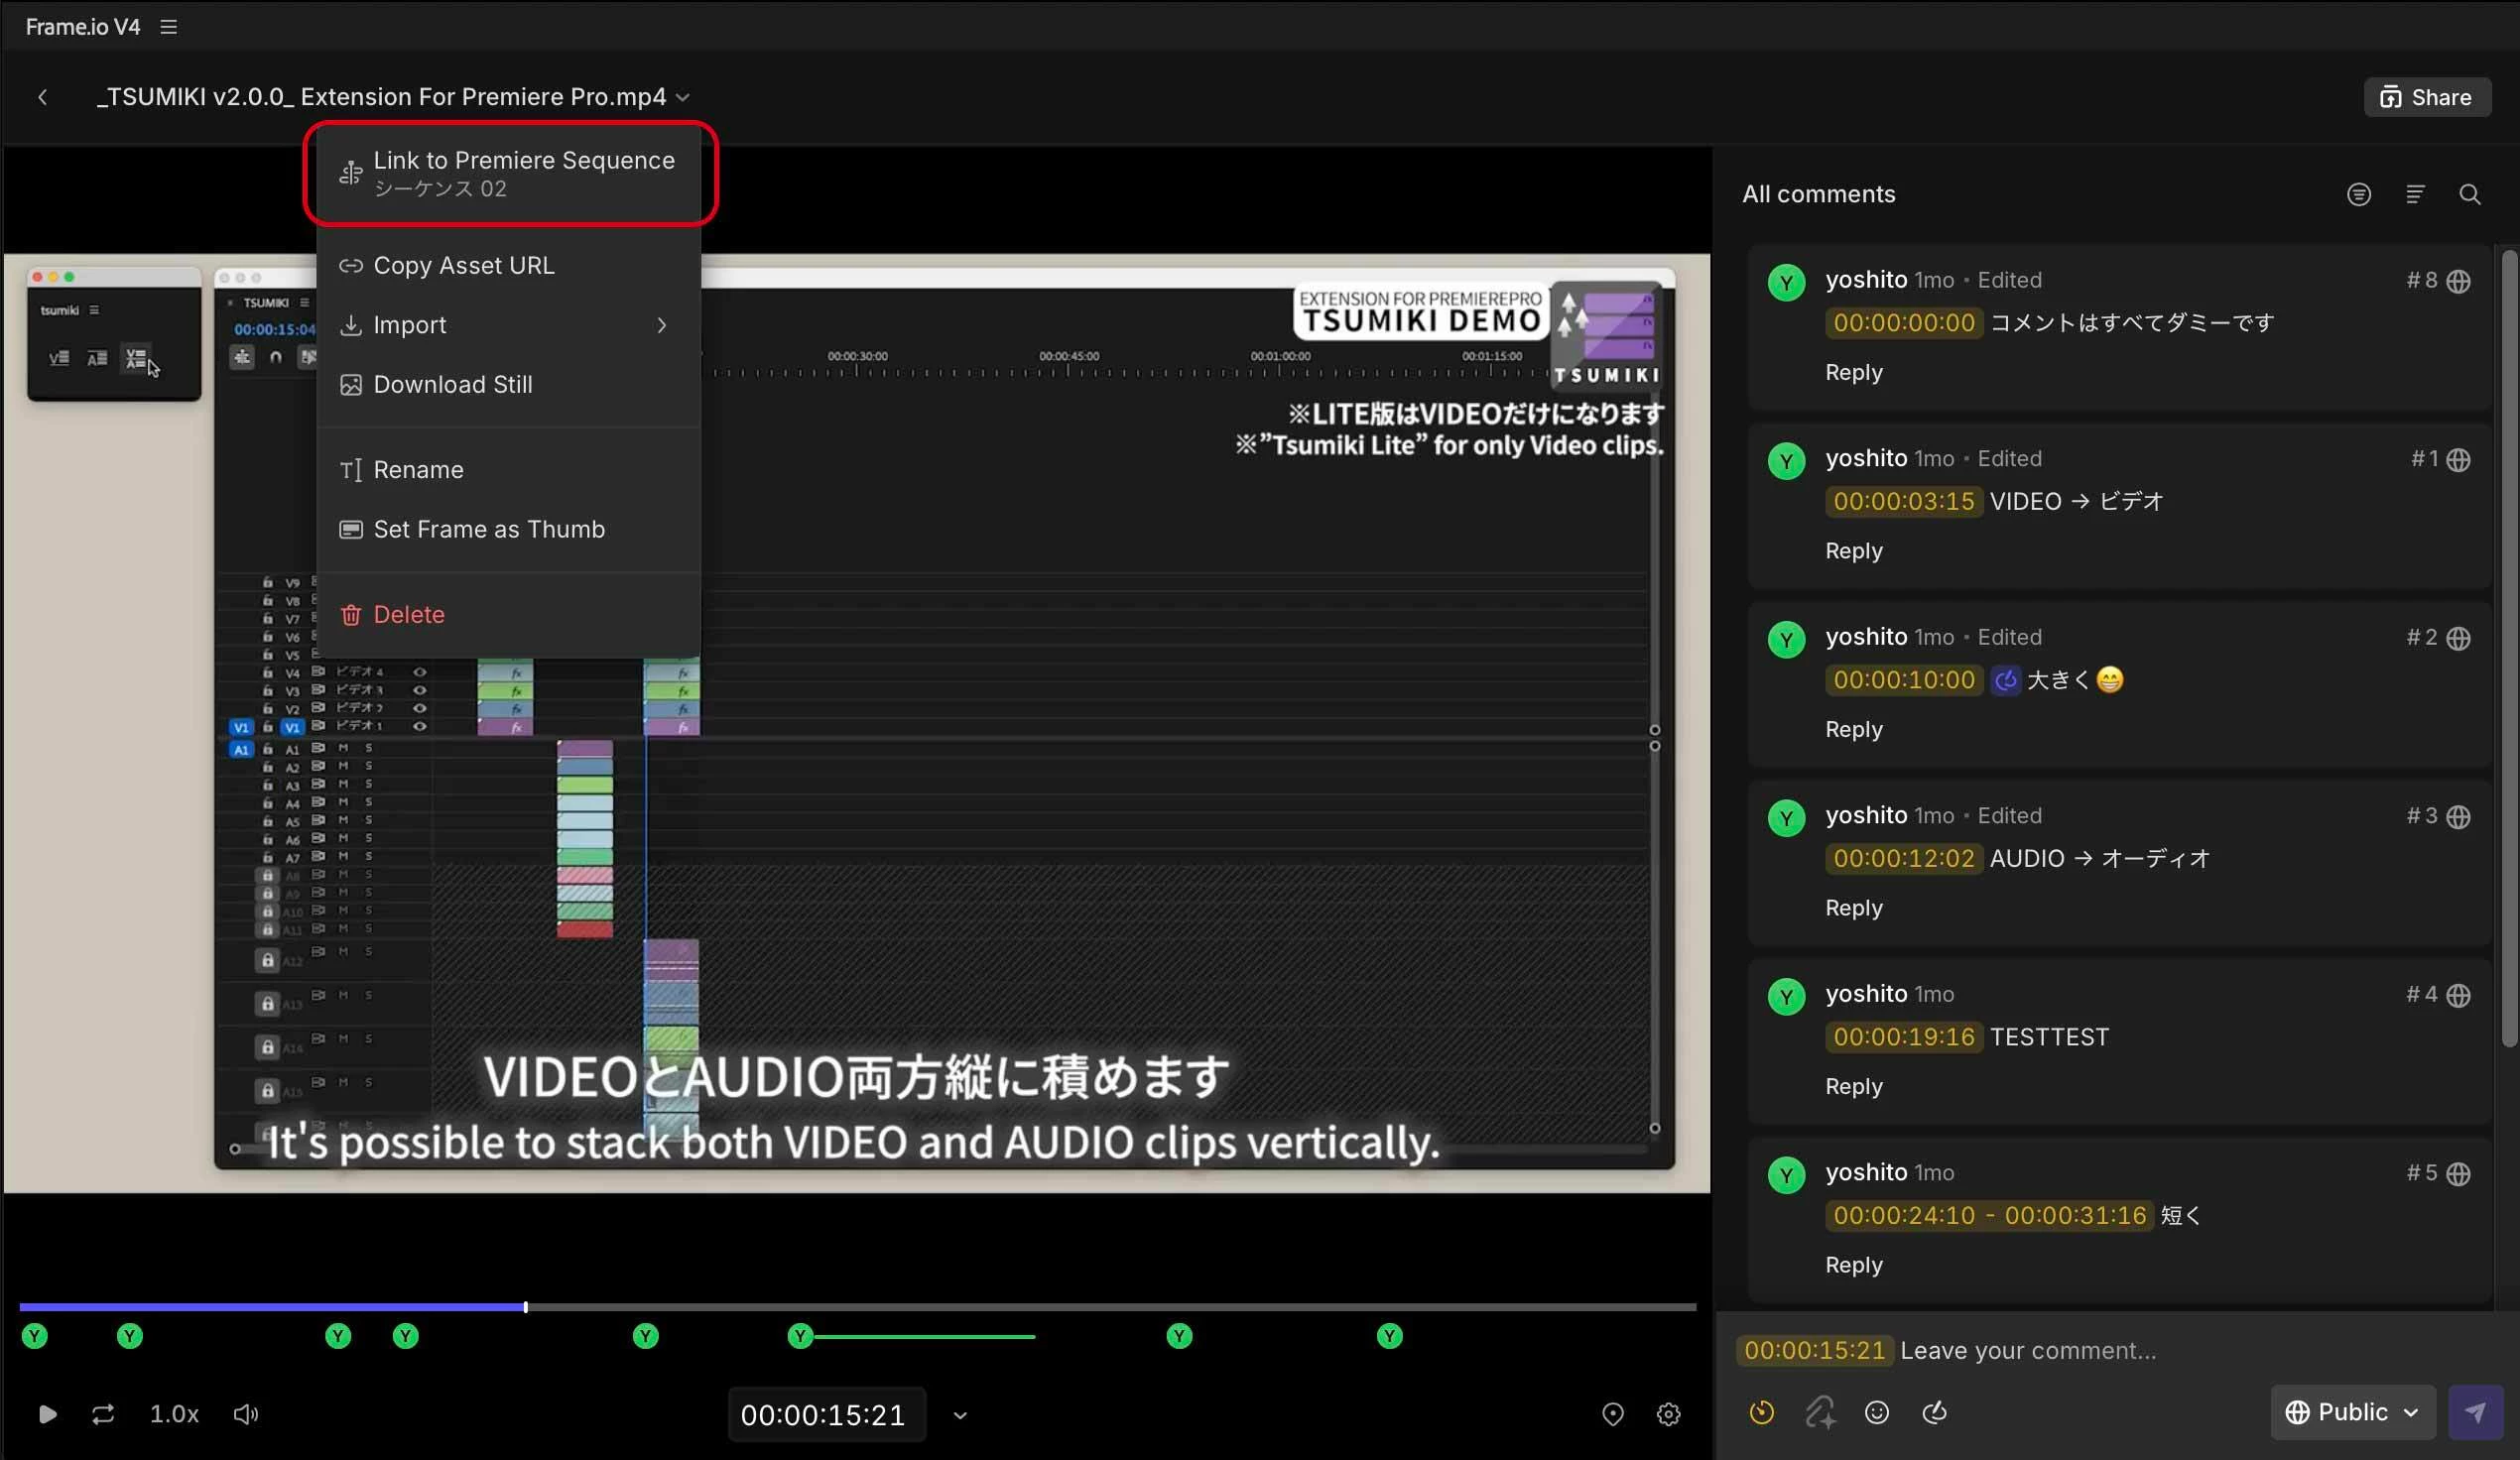Expand the timecode format chevron

(959, 1415)
